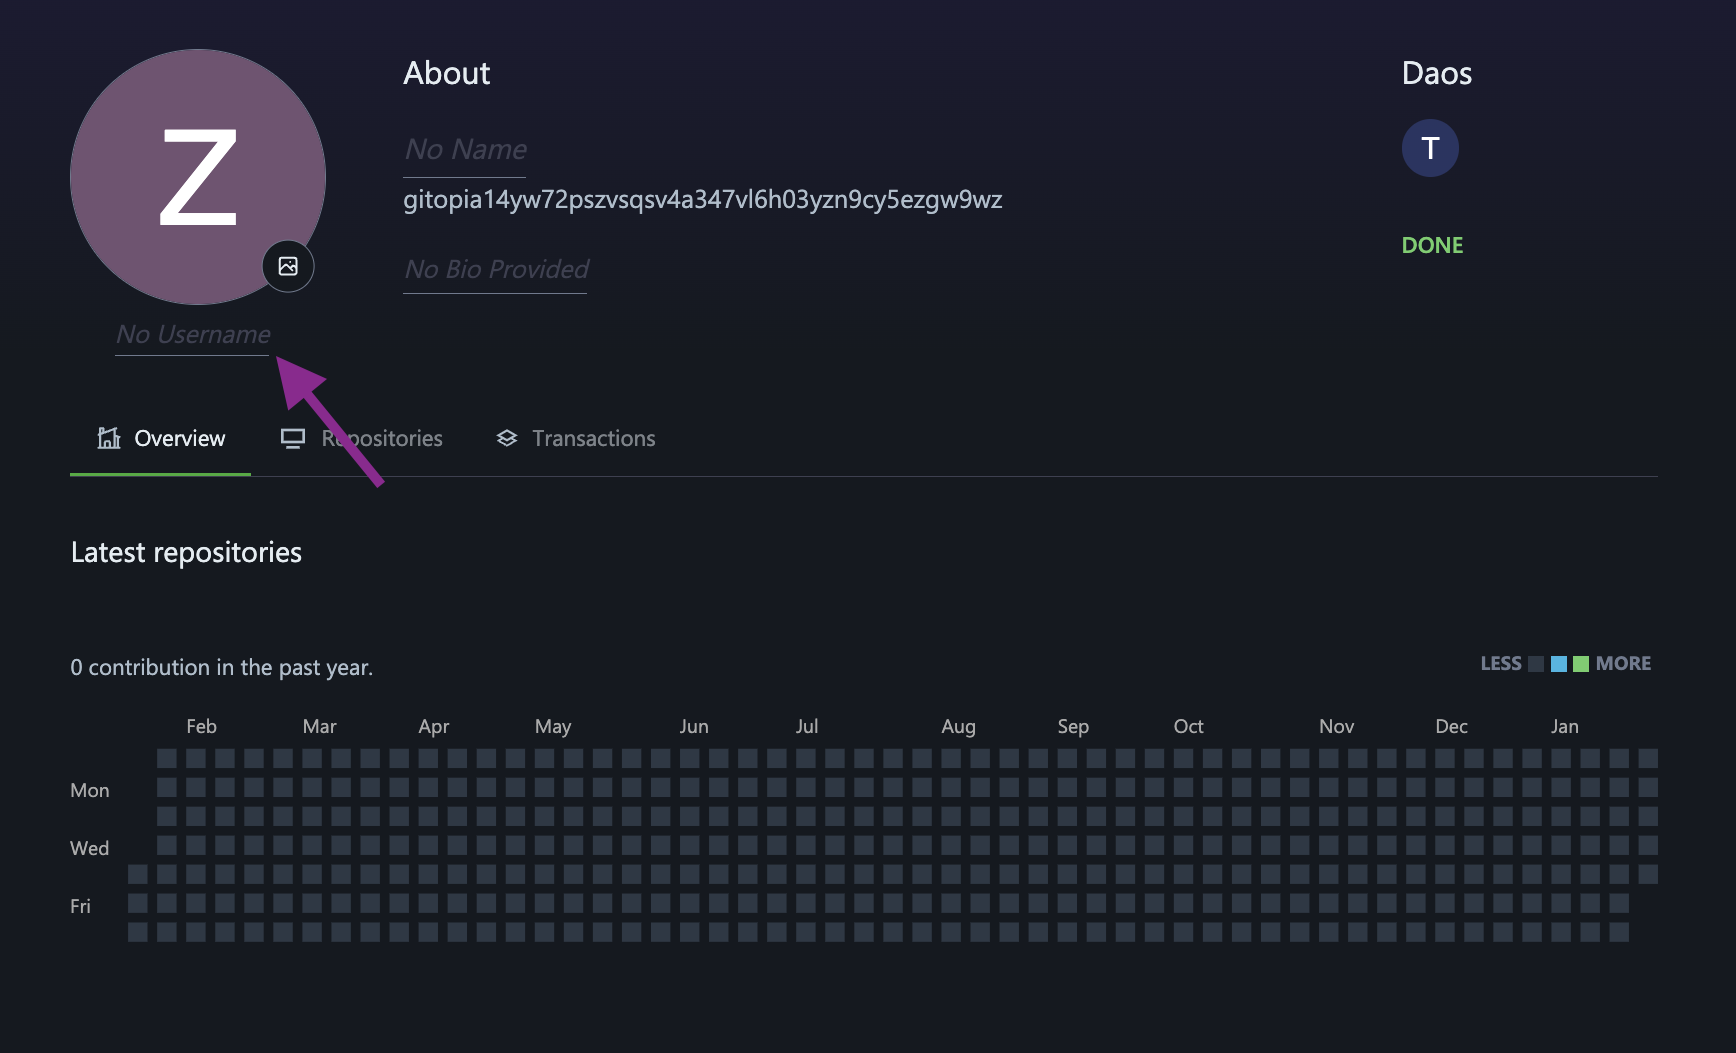Open the T dao avatar
The height and width of the screenshot is (1053, 1736).
1430,148
